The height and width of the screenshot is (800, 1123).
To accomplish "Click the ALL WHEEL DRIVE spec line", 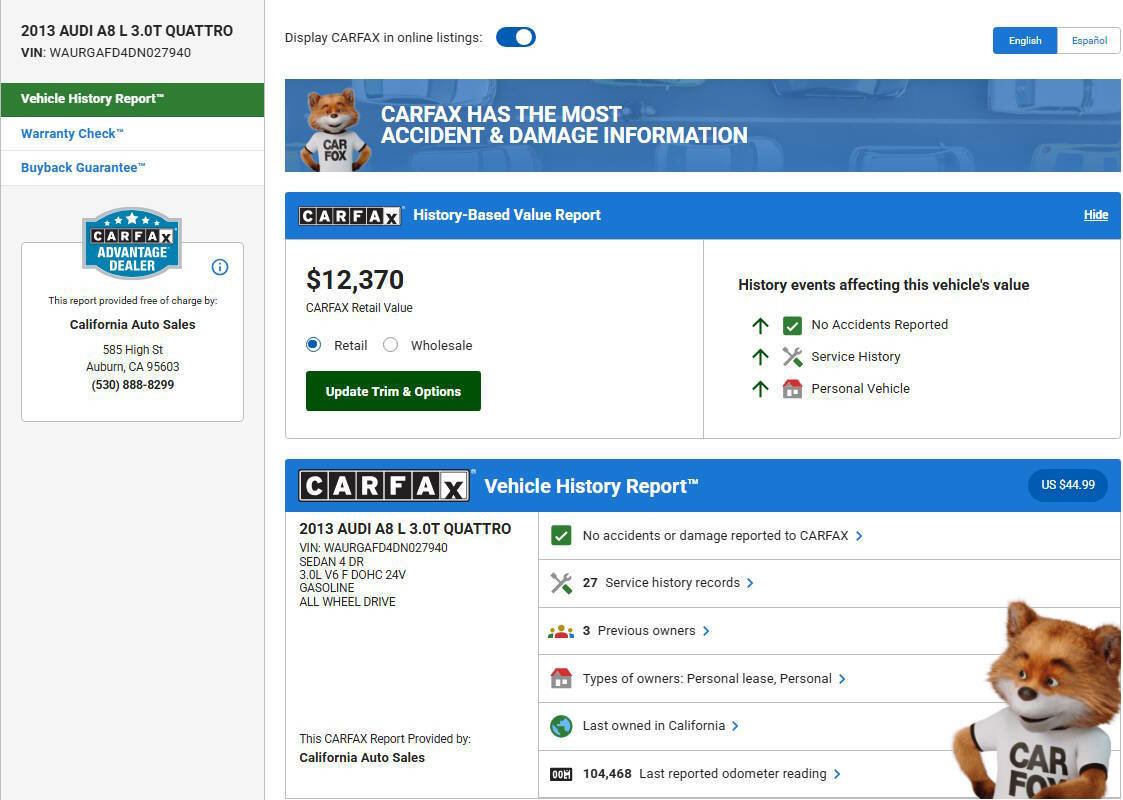I will tap(347, 602).
